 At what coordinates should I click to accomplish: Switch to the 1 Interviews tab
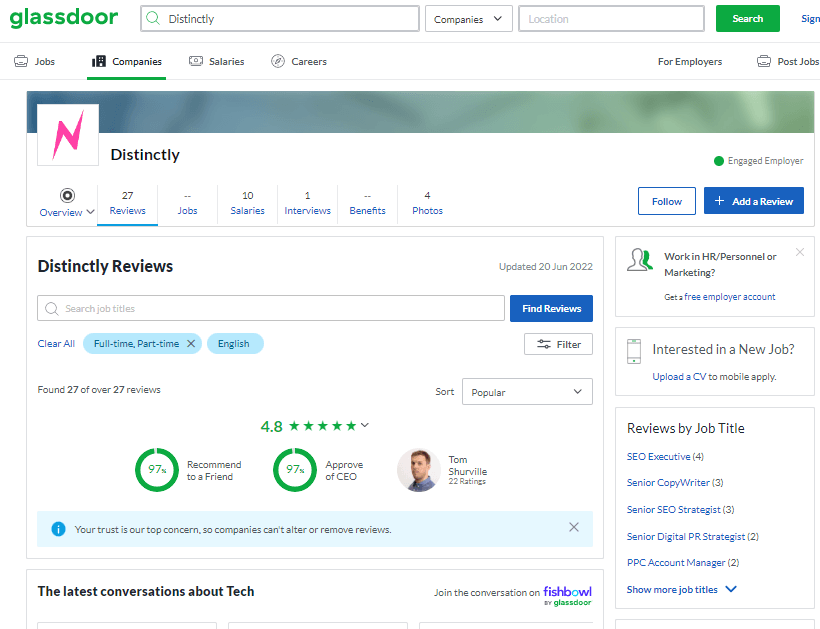click(308, 203)
